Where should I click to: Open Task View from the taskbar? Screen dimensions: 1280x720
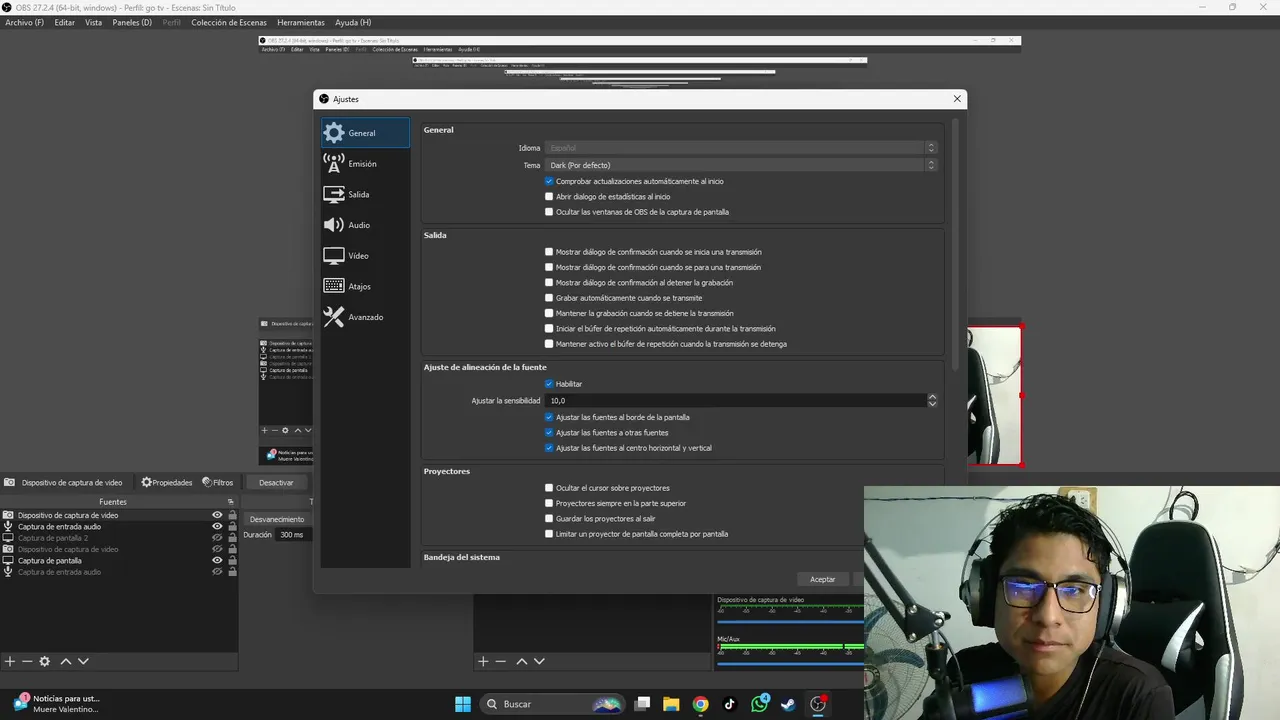(642, 704)
